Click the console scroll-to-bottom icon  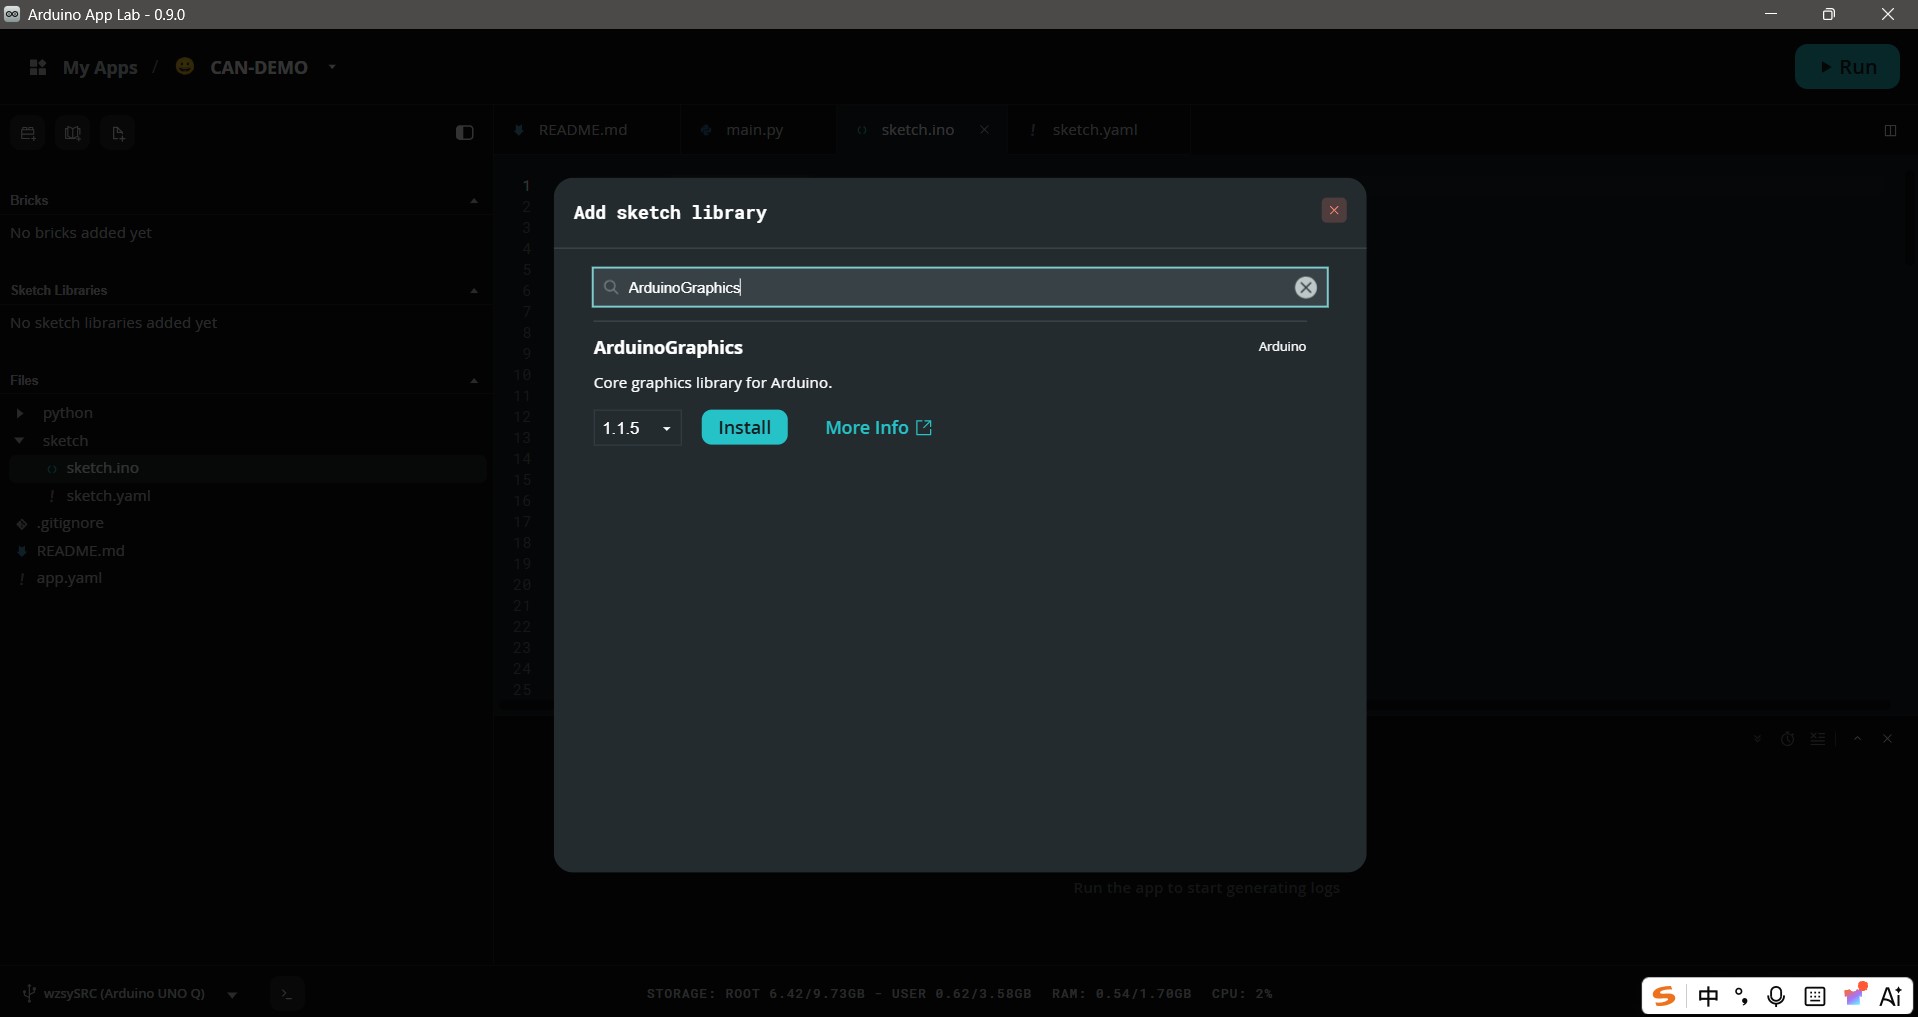(1757, 739)
